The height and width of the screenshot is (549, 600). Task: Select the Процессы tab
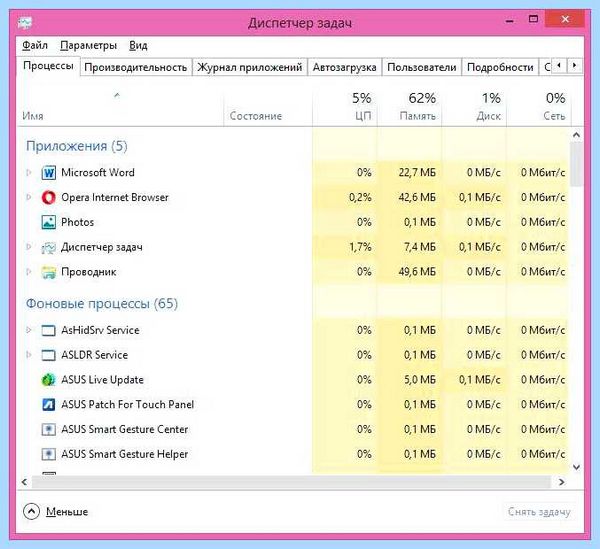(48, 66)
